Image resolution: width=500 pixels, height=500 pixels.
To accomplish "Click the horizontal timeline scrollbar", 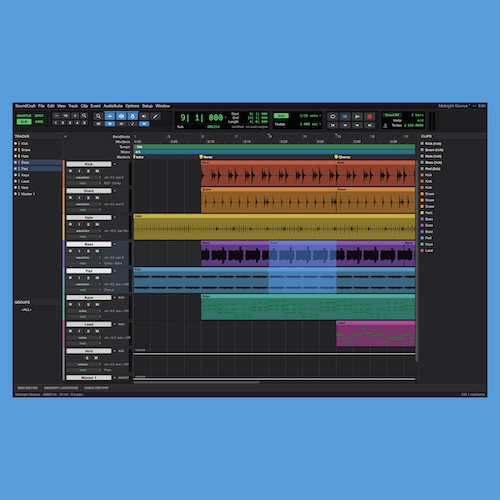I will click(x=196, y=382).
